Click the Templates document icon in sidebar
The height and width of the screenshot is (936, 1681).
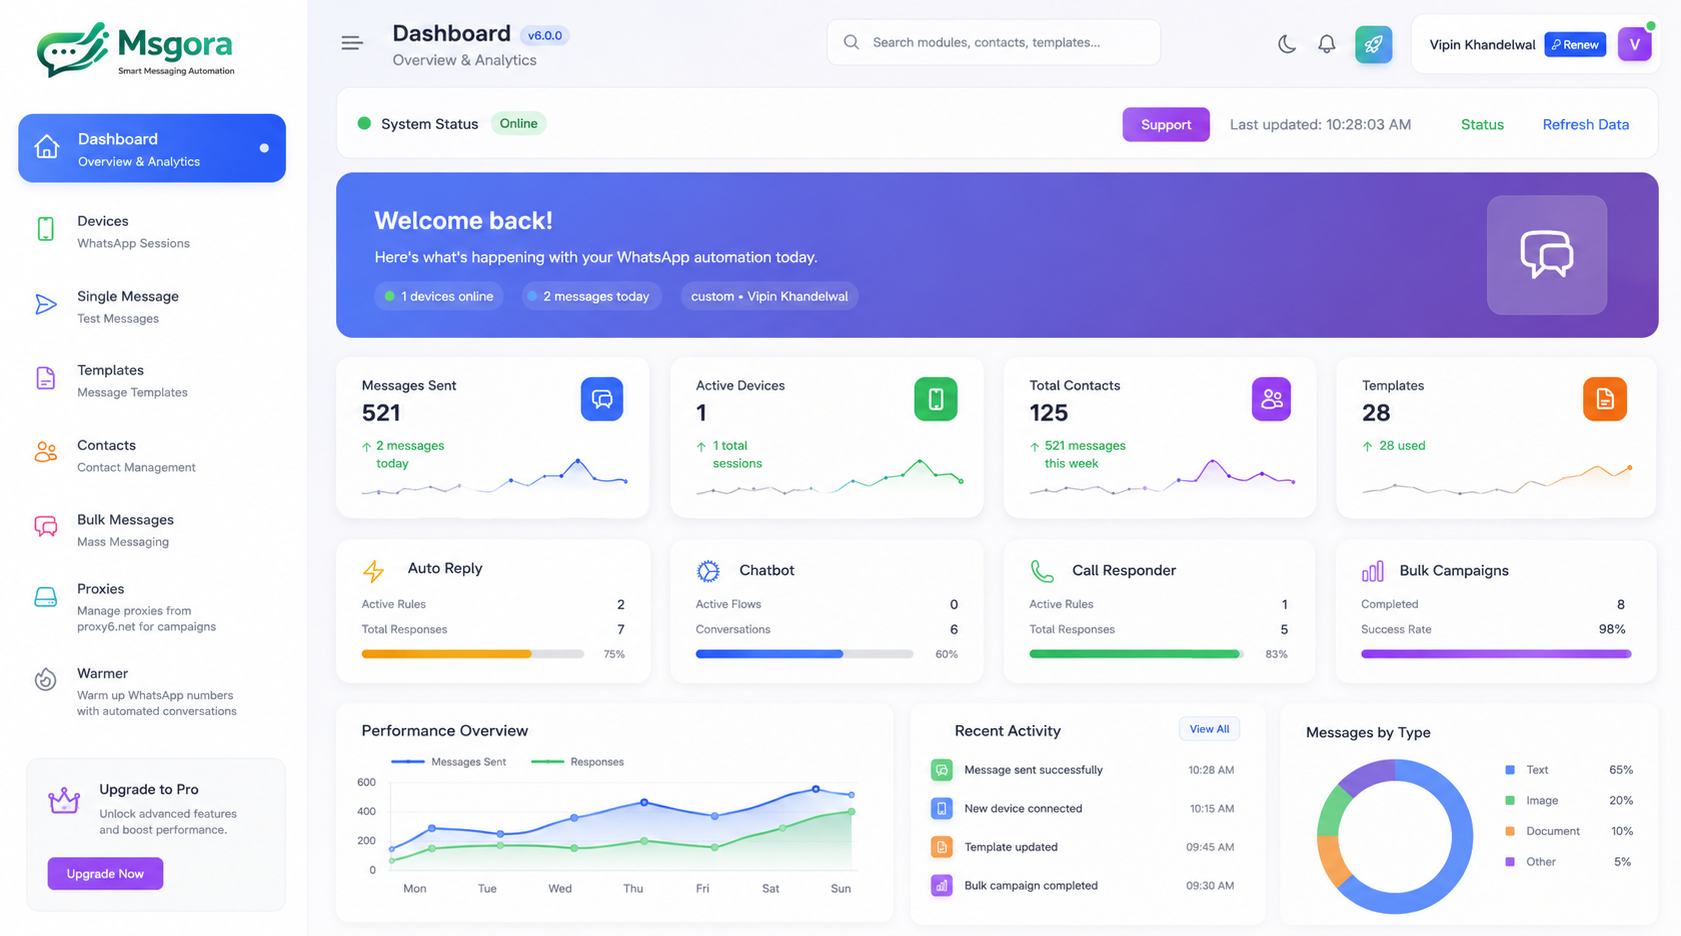click(x=46, y=378)
